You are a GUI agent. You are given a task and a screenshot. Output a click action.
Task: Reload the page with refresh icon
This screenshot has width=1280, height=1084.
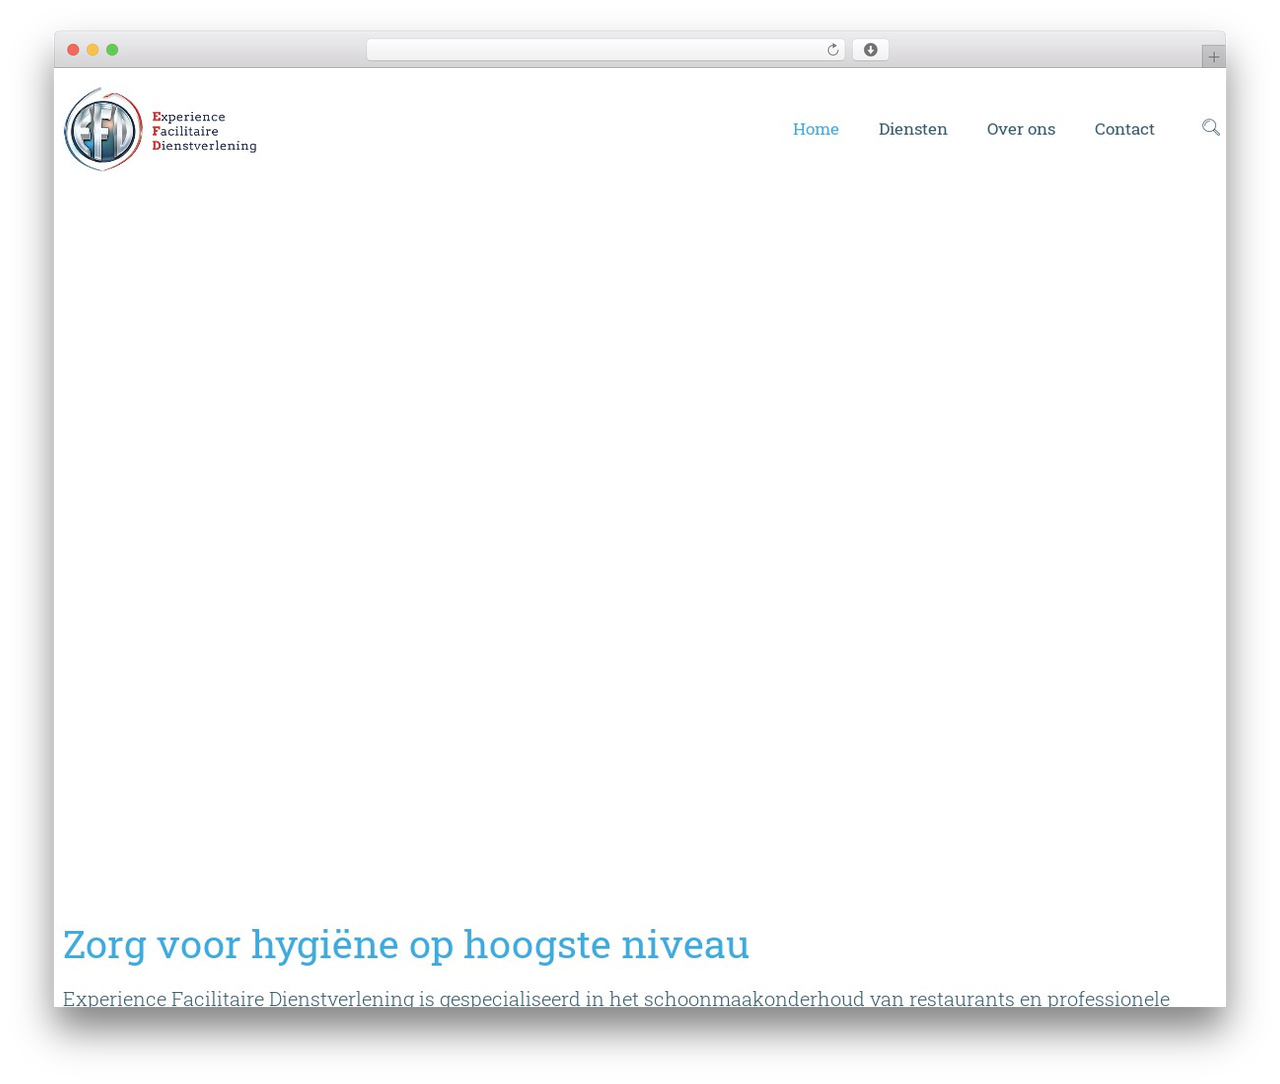click(832, 50)
